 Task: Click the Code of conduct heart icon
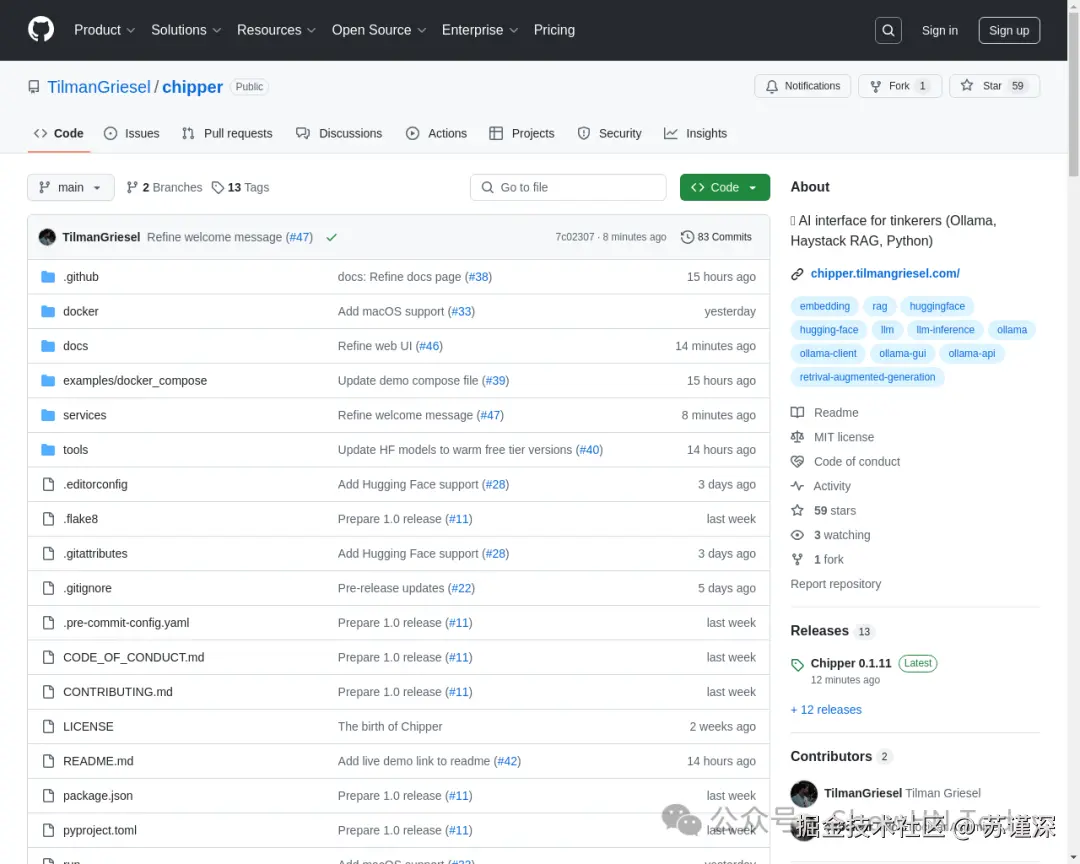coord(797,462)
